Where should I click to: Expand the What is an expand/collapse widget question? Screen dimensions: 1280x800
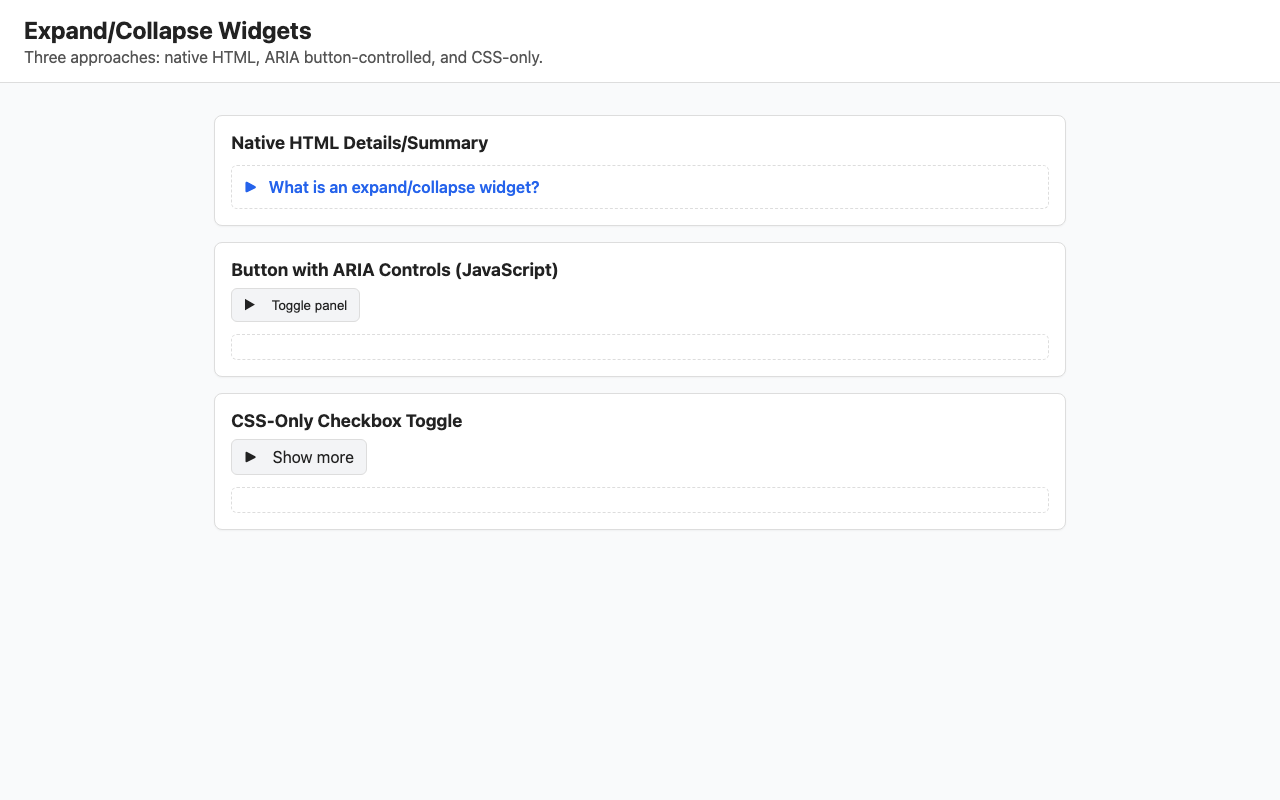[404, 187]
